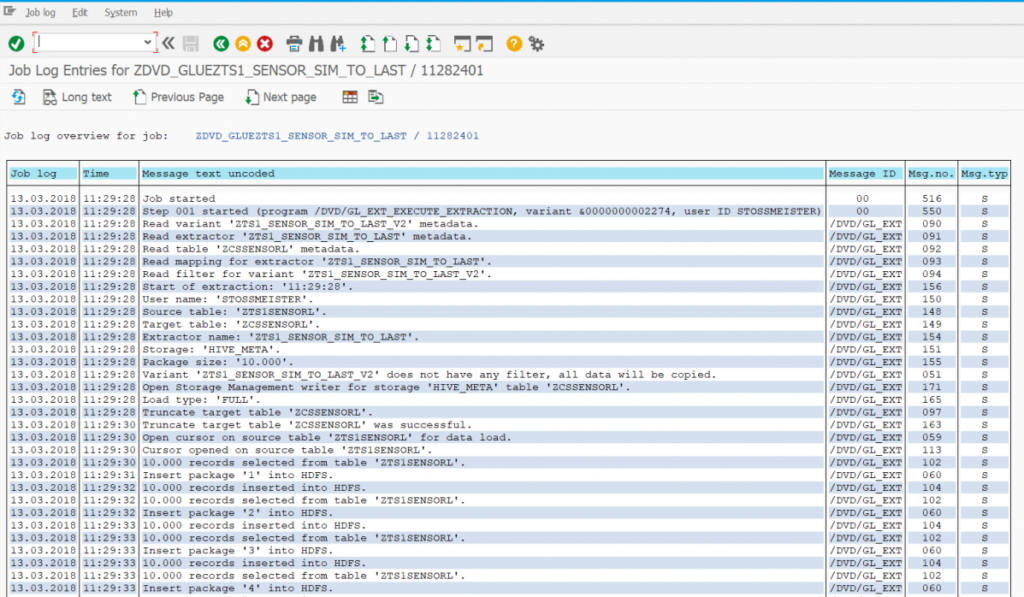
Task: Select the 'Step 001 started' log message
Action: click(481, 211)
